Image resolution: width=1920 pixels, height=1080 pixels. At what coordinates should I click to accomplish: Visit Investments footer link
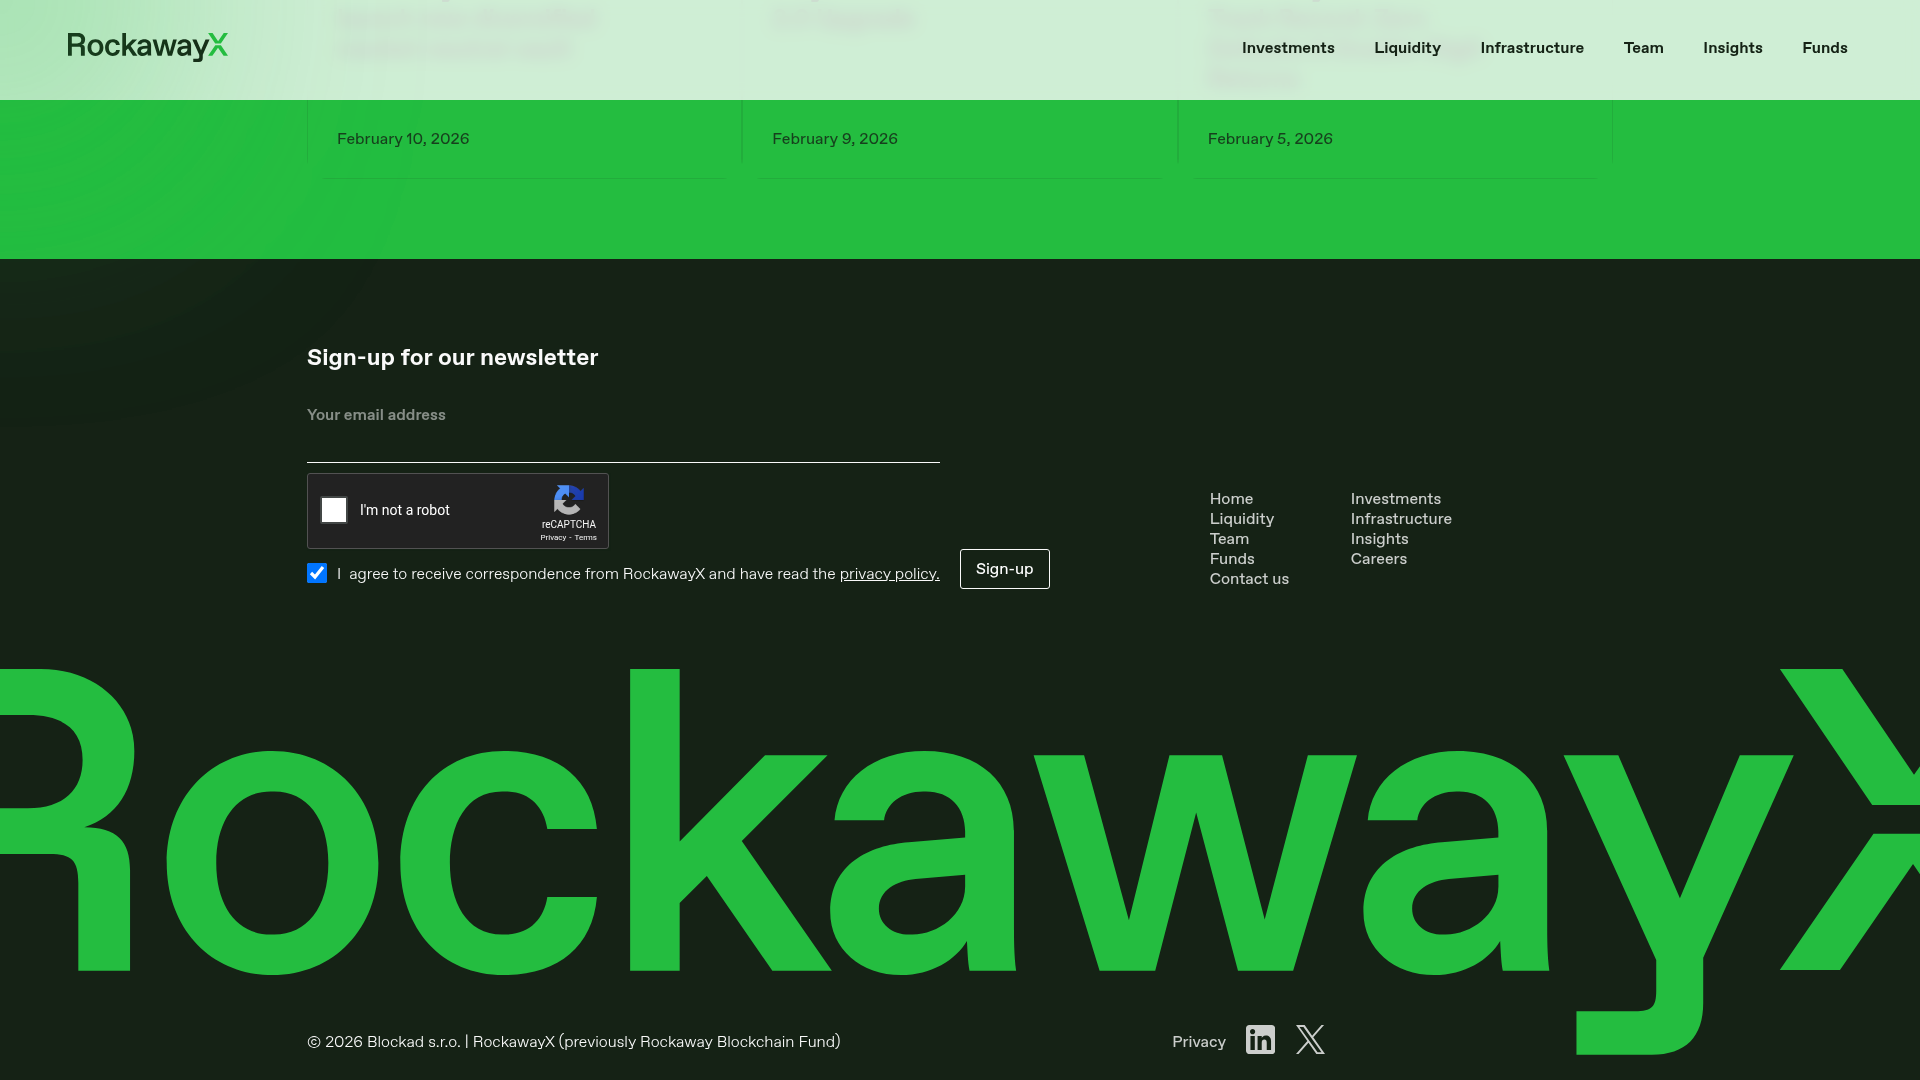pyautogui.click(x=1396, y=499)
